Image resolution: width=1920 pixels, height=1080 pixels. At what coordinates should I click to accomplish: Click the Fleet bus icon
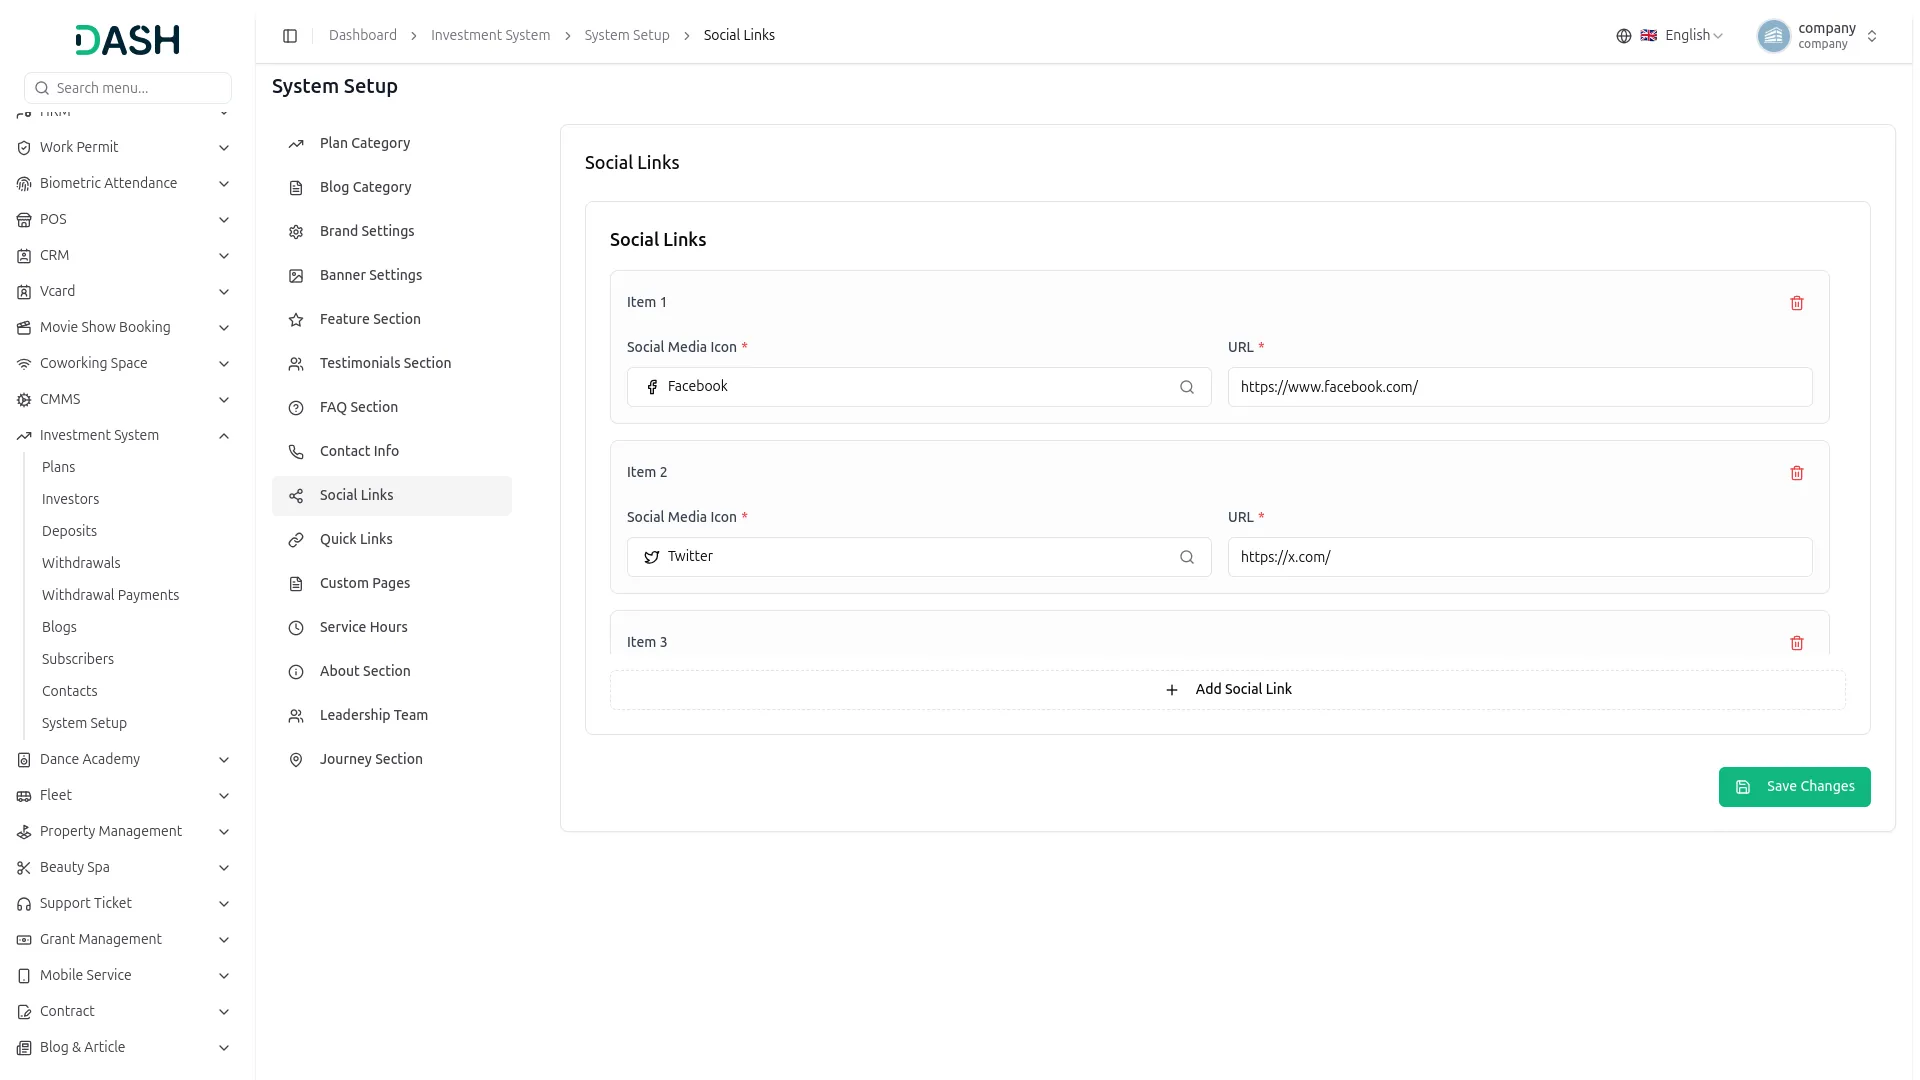(24, 796)
